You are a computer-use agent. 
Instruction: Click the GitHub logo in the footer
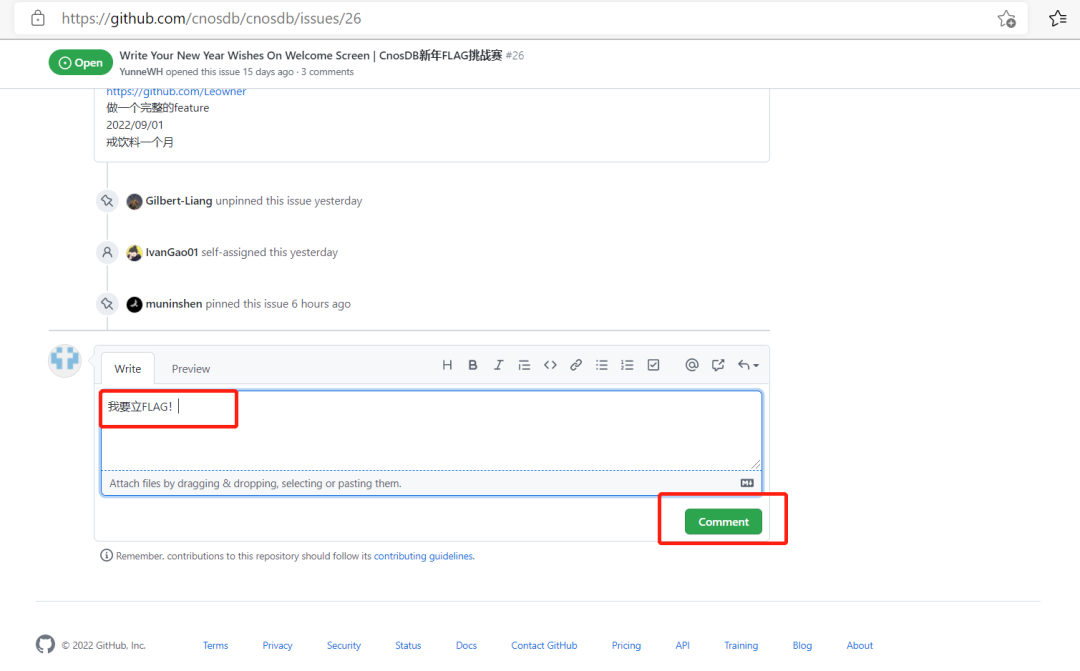pyautogui.click(x=45, y=644)
